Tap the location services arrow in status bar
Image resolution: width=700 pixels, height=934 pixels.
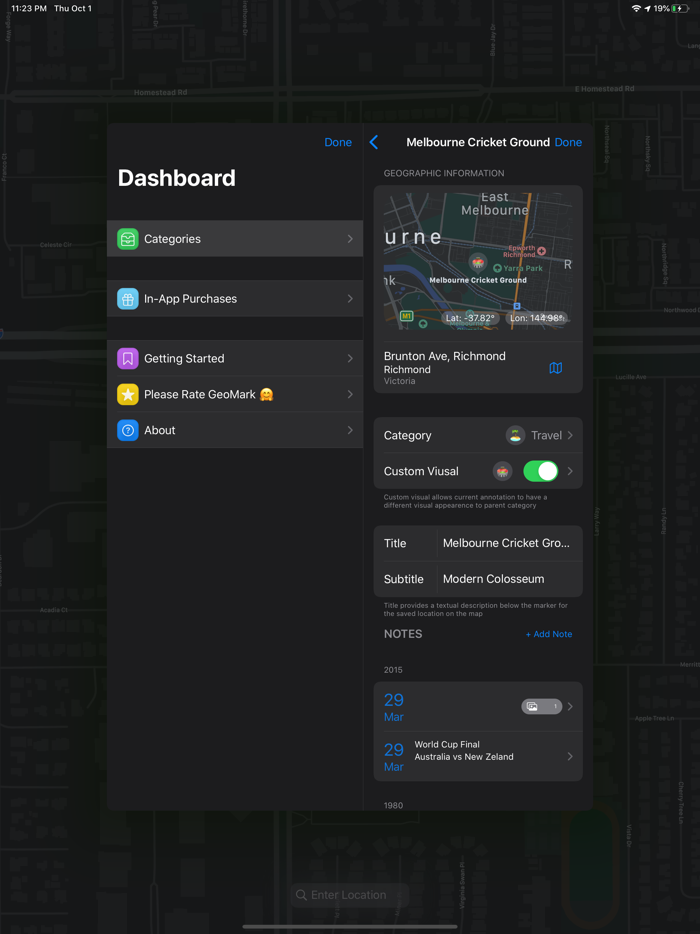pos(648,8)
